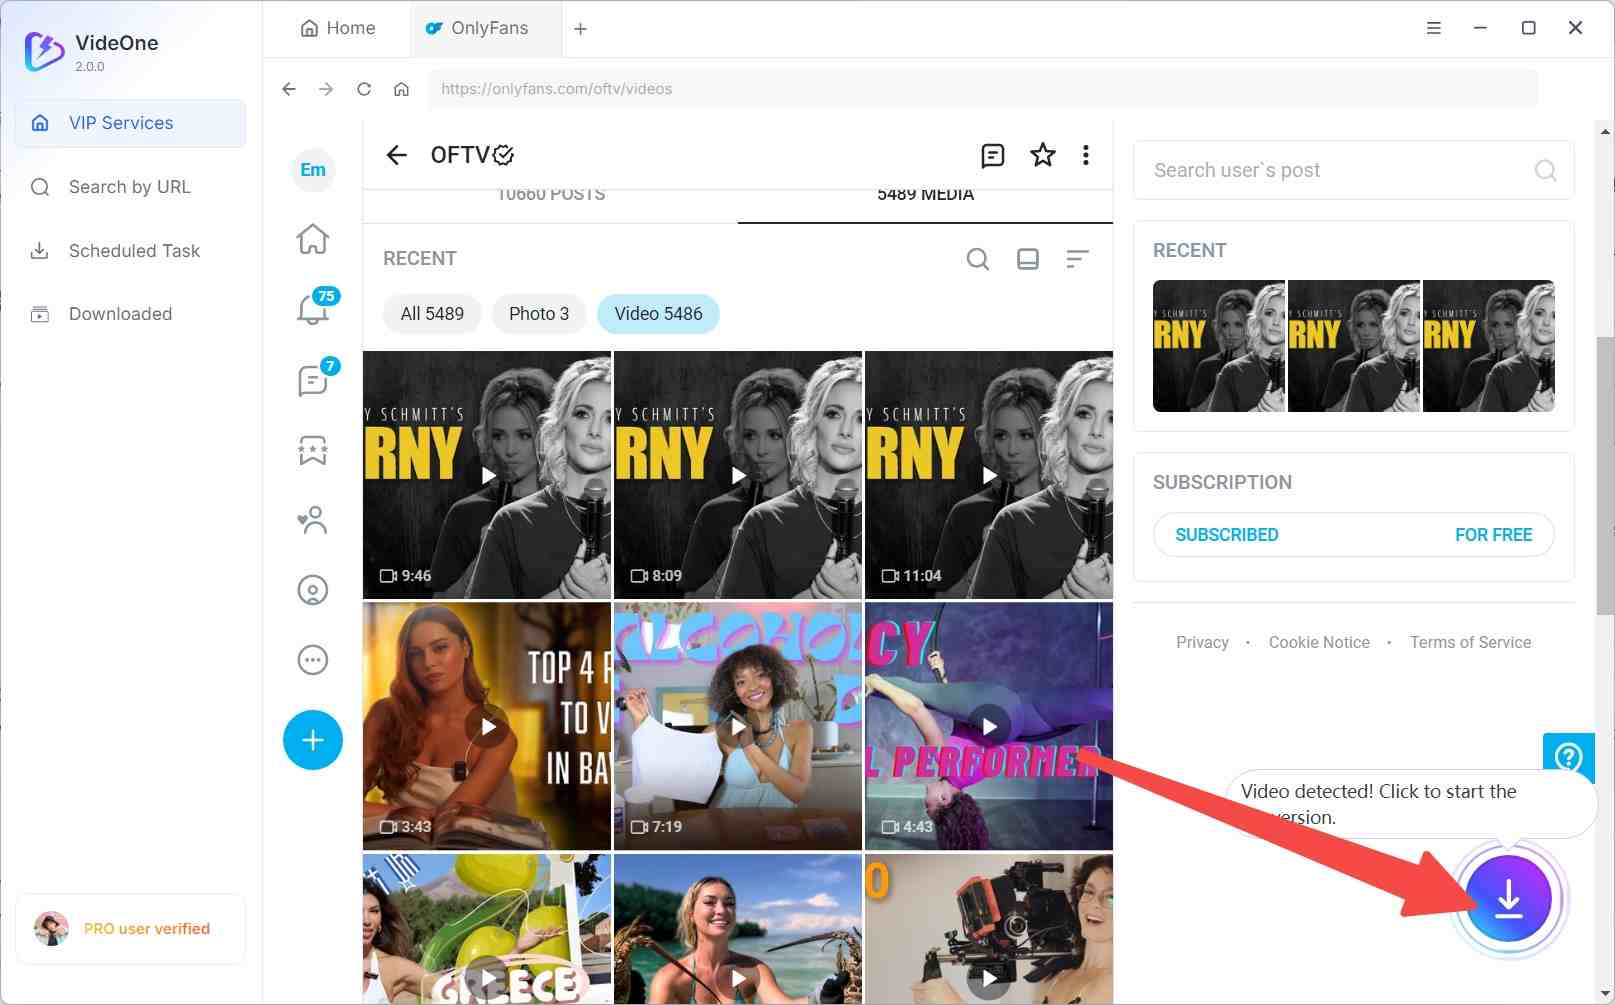Open the help question-mark icon
This screenshot has height=1005, width=1615.
(1568, 757)
